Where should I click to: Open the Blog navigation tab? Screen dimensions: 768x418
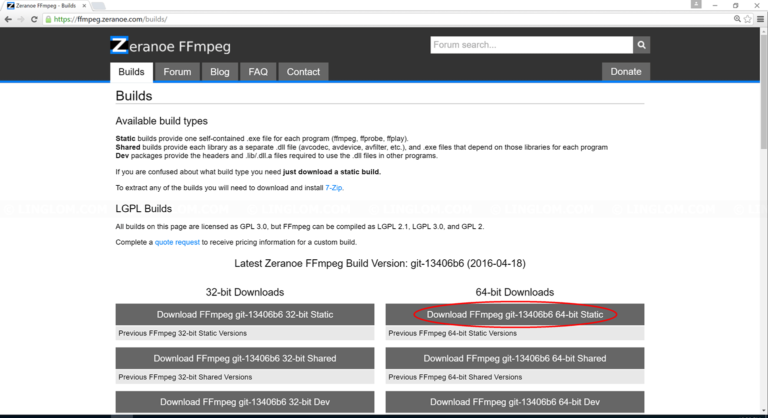(x=219, y=72)
